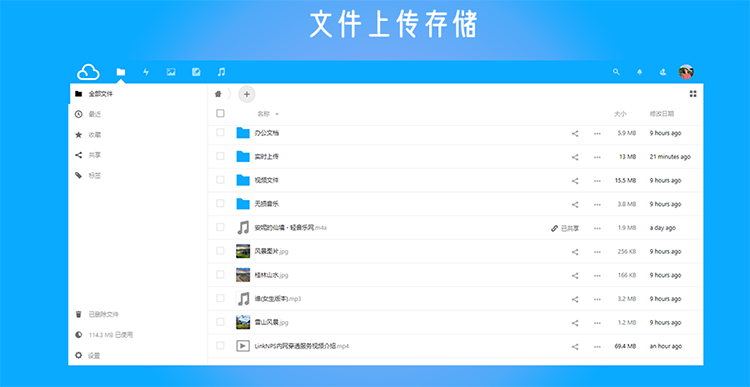Screen dimensions: 750x387
Task: Open the notifications bell icon
Action: click(640, 72)
